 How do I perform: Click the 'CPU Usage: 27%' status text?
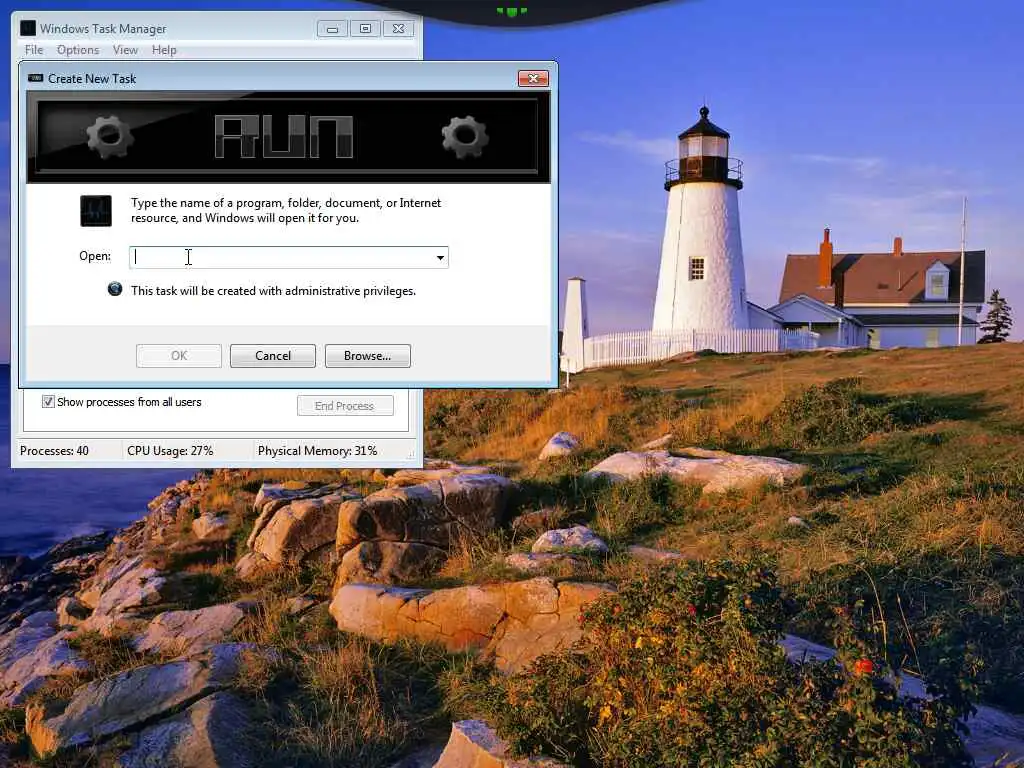170,451
